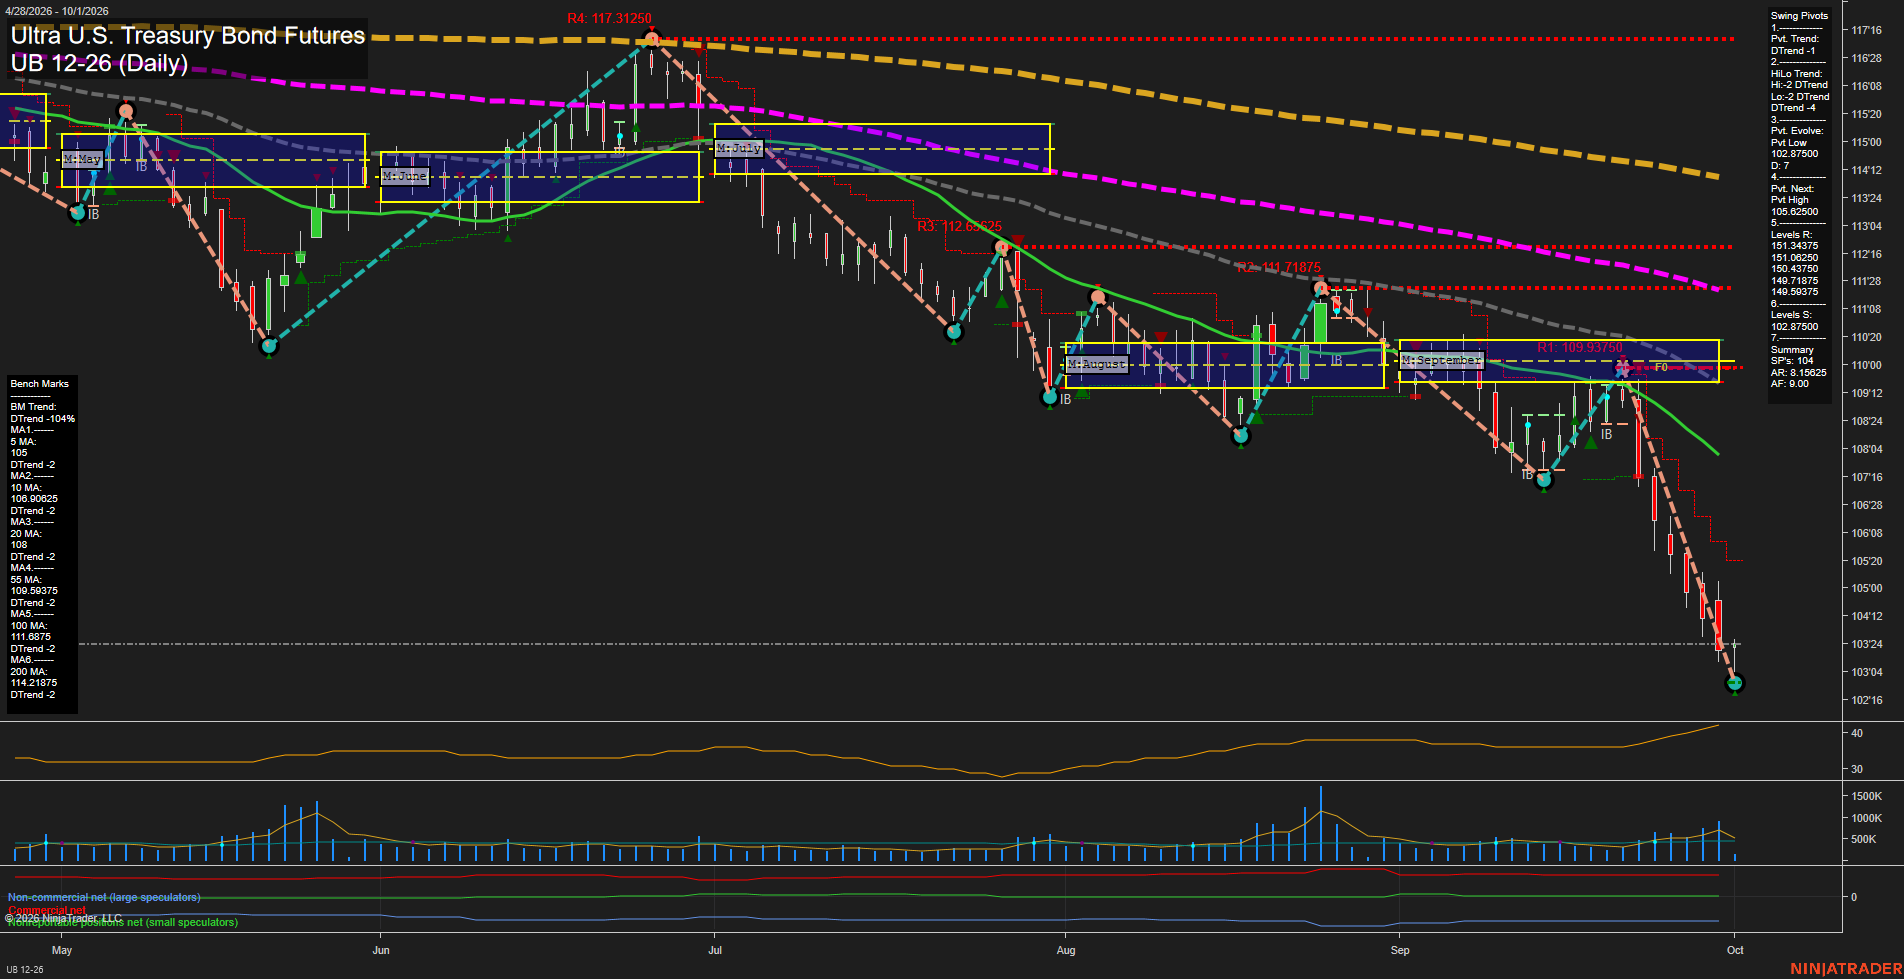This screenshot has height=979, width=1904.
Task: Click the 'R3: 112.65625' resistance label
Action: coord(959,227)
